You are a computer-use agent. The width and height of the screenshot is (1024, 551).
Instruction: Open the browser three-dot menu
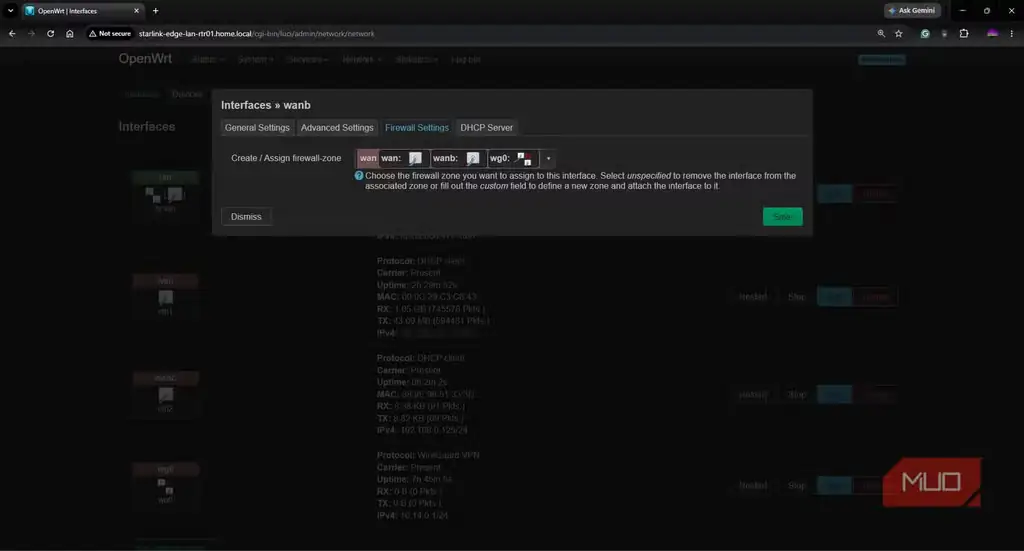click(1012, 33)
